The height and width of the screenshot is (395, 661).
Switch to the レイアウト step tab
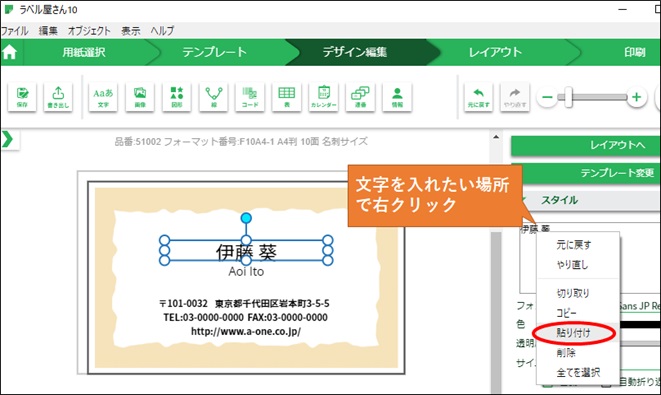pos(495,52)
